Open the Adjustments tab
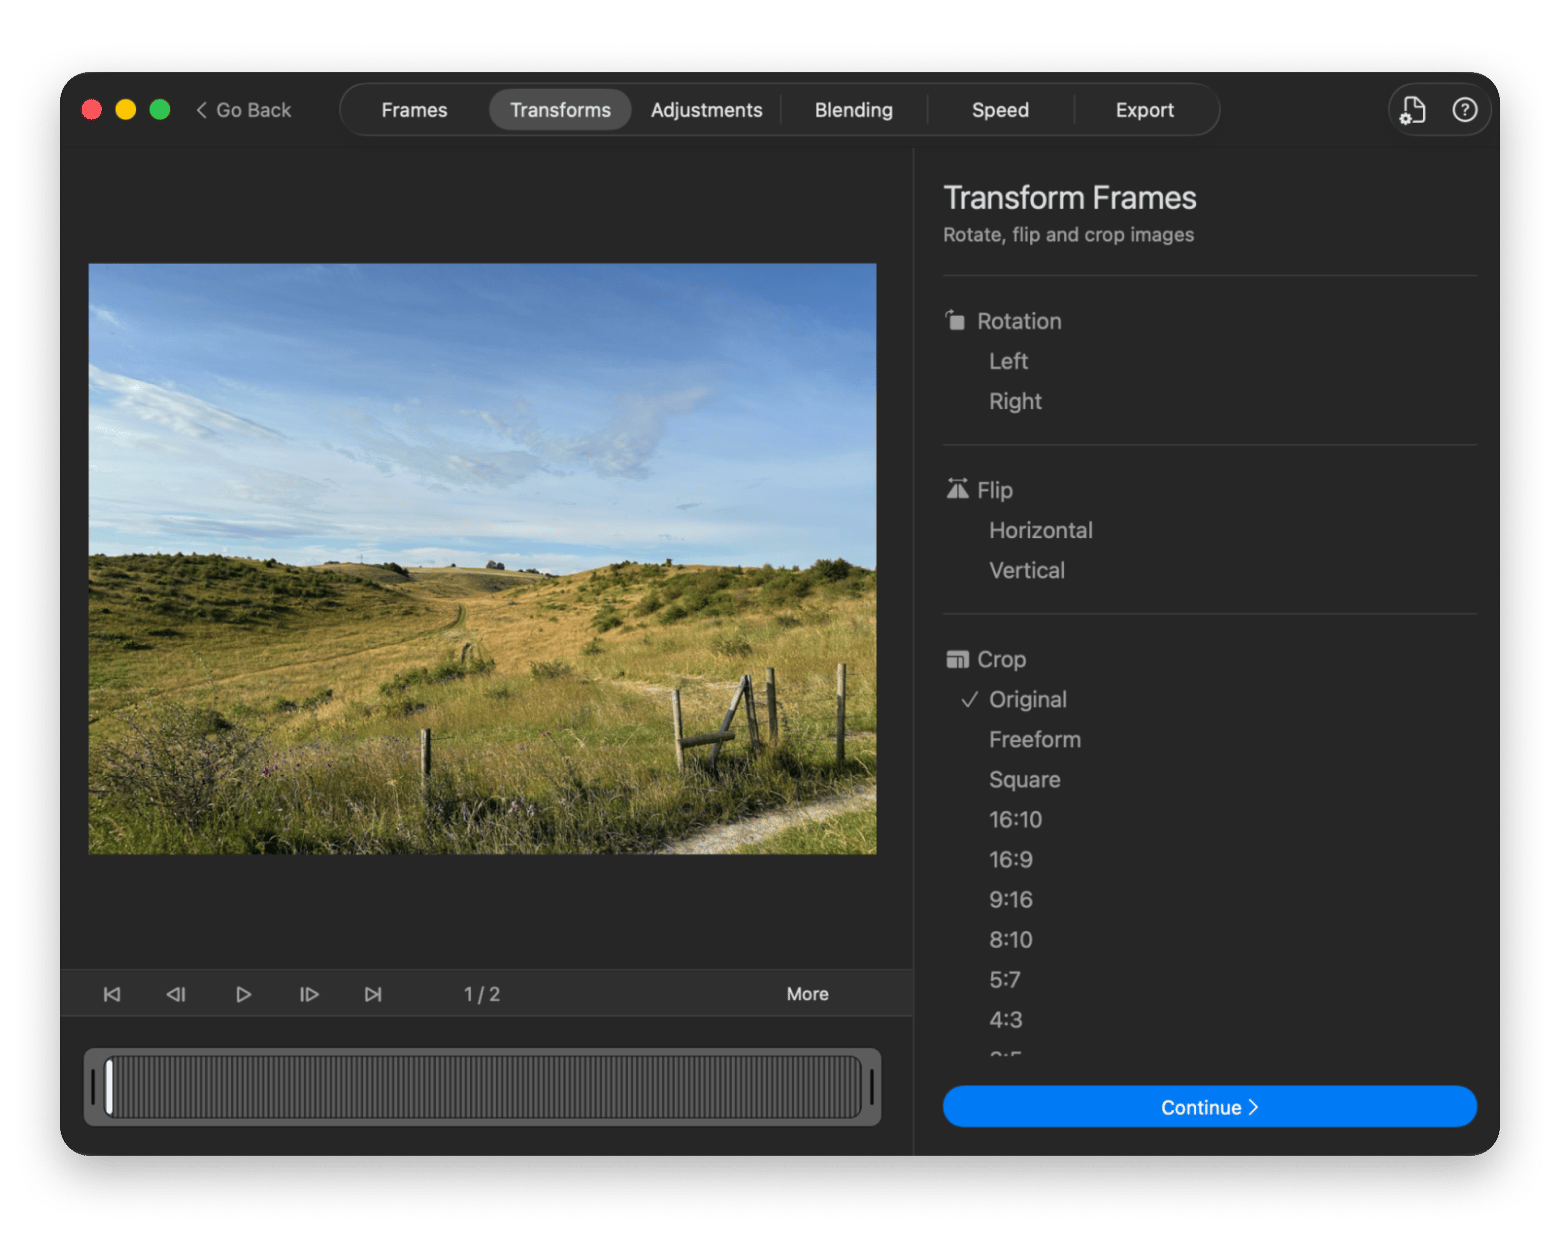The height and width of the screenshot is (1236, 1560). 706,110
